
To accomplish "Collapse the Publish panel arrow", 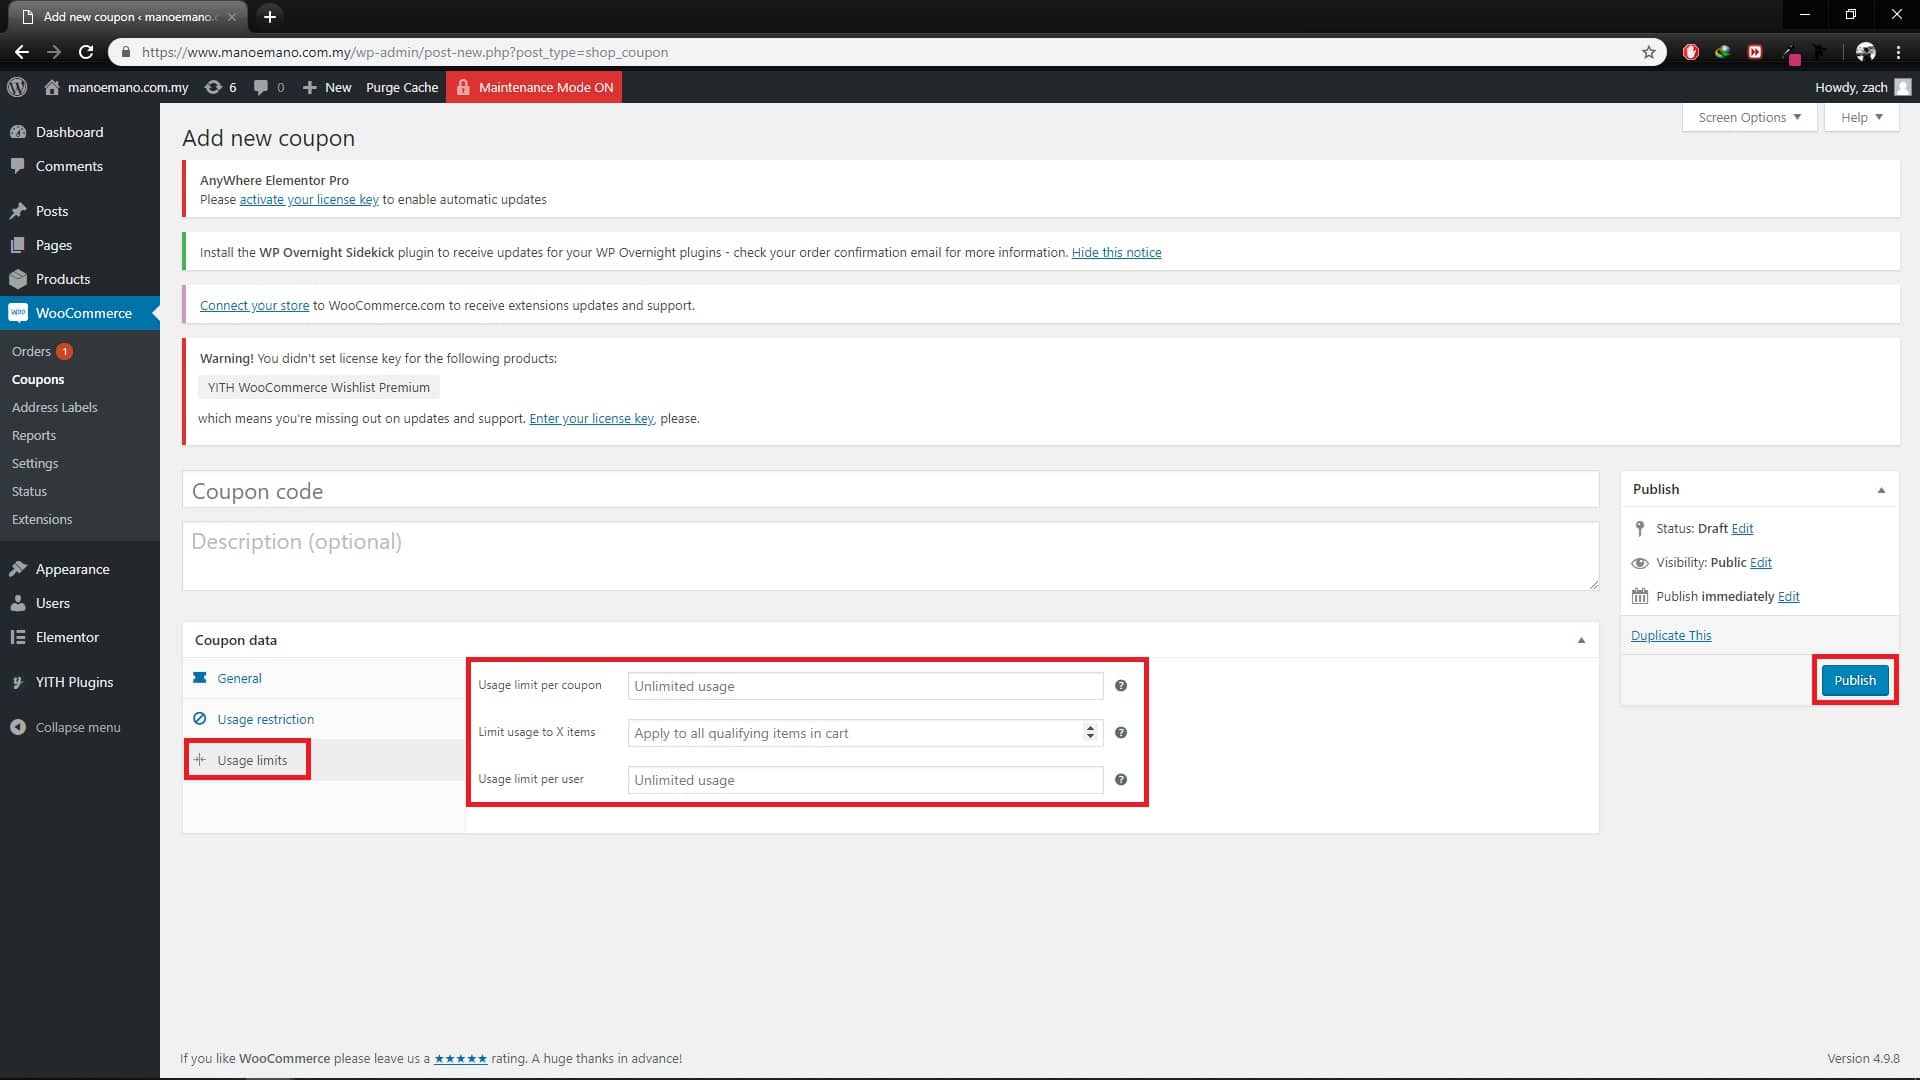I will (x=1881, y=490).
